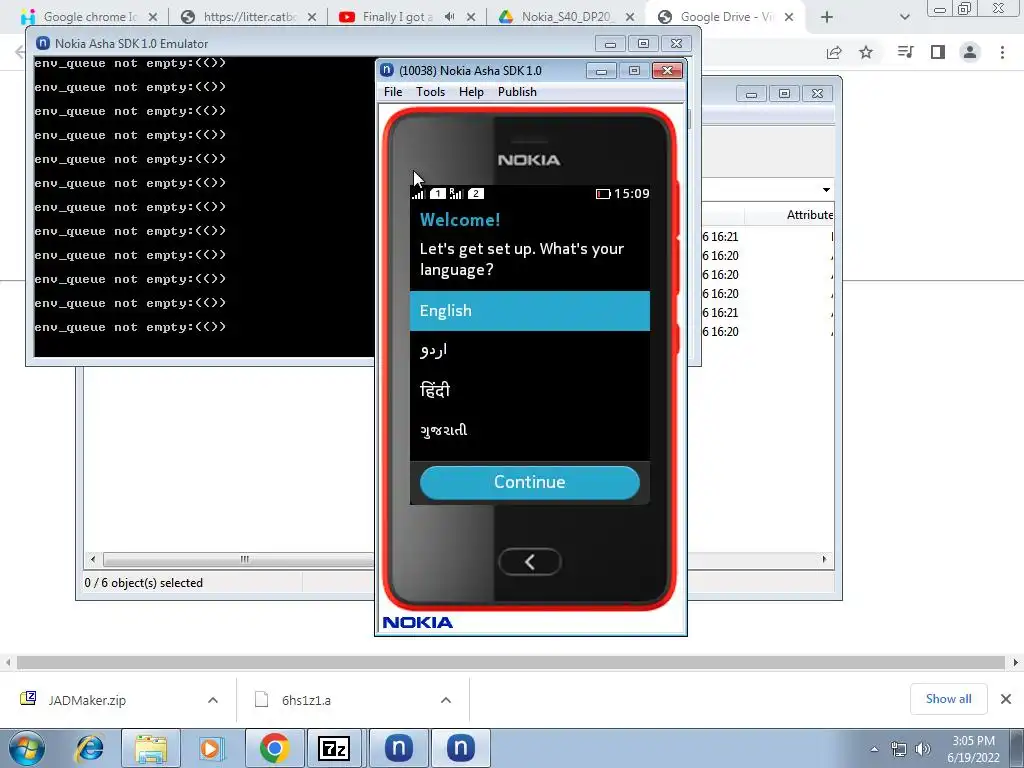Close the litter.catbox tab
Viewport: 1024px width, 768px height.
[x=312, y=17]
